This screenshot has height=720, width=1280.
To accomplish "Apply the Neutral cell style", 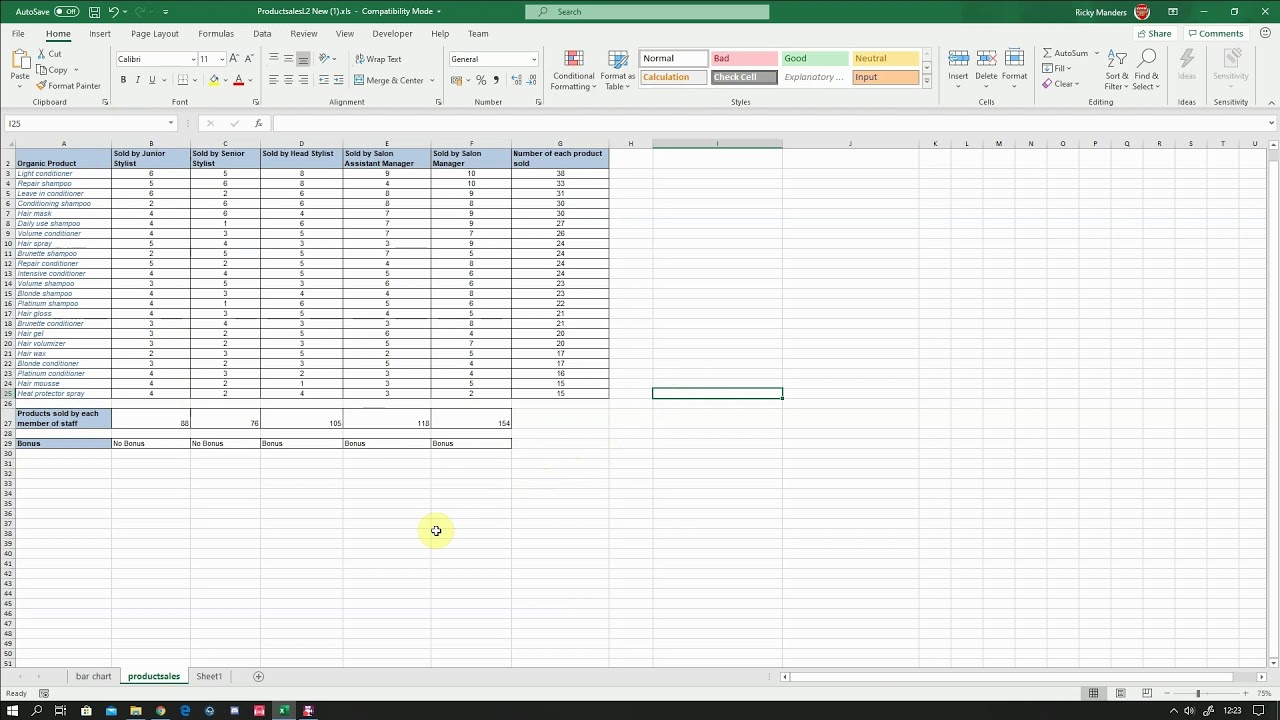I will 885,58.
